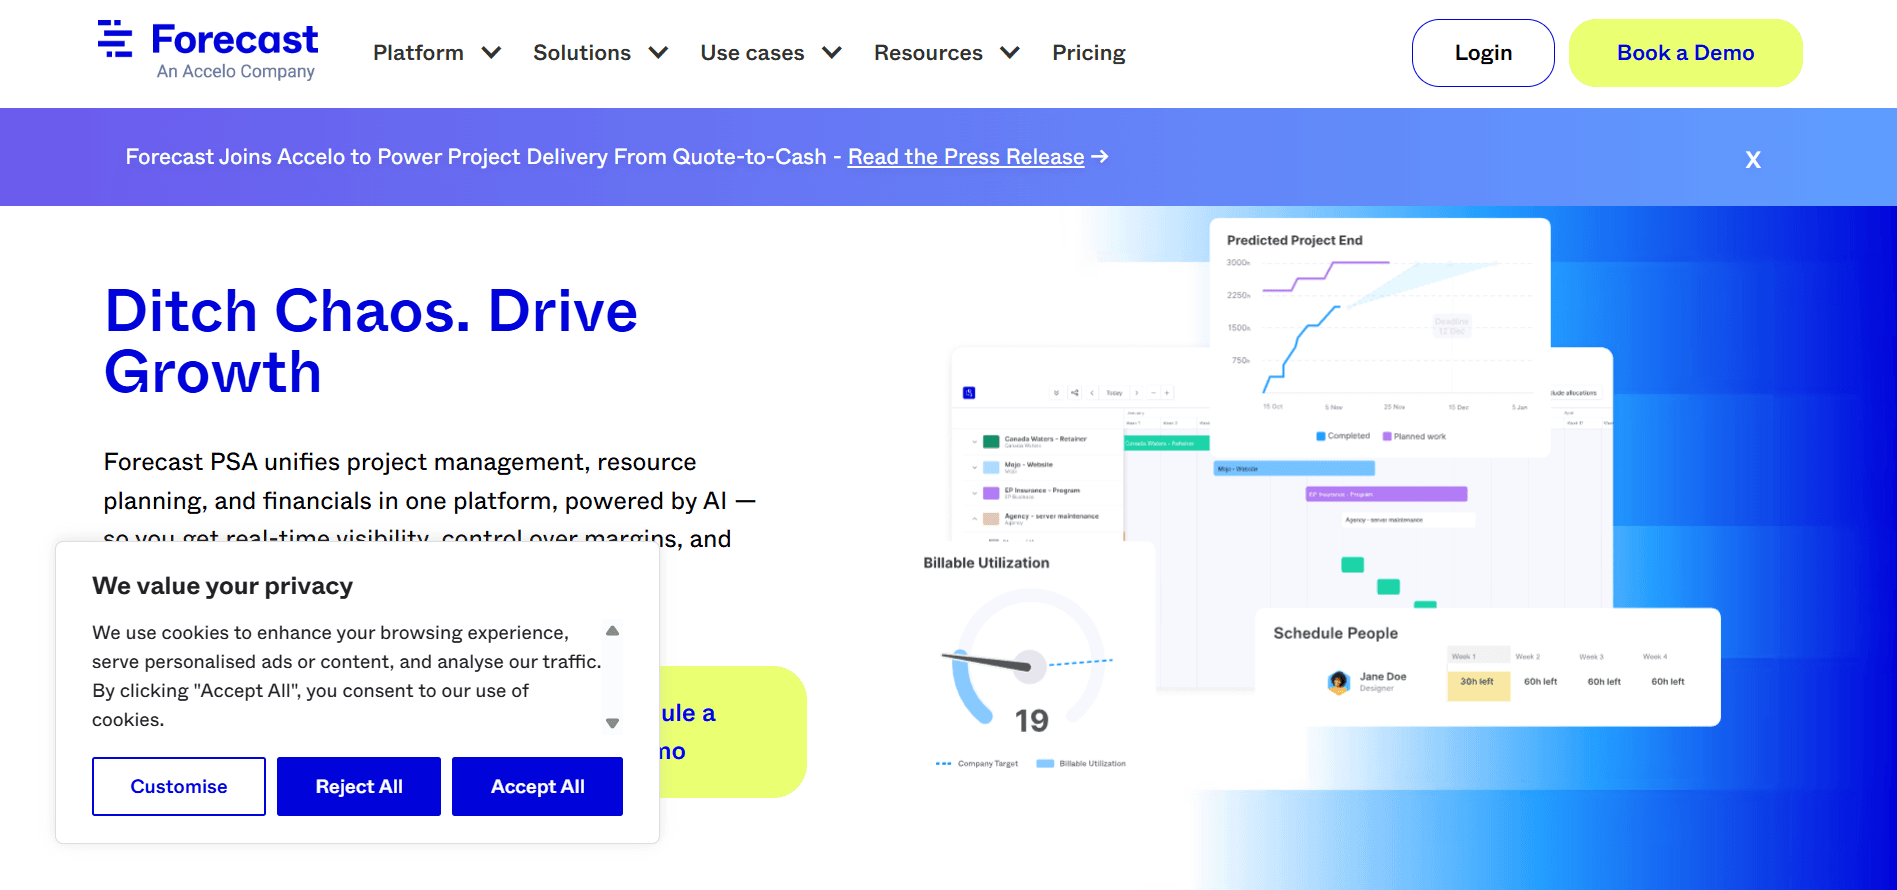The image size is (1897, 890).
Task: Click the Billable Utilization legend swatch
Action: pos(1045,764)
